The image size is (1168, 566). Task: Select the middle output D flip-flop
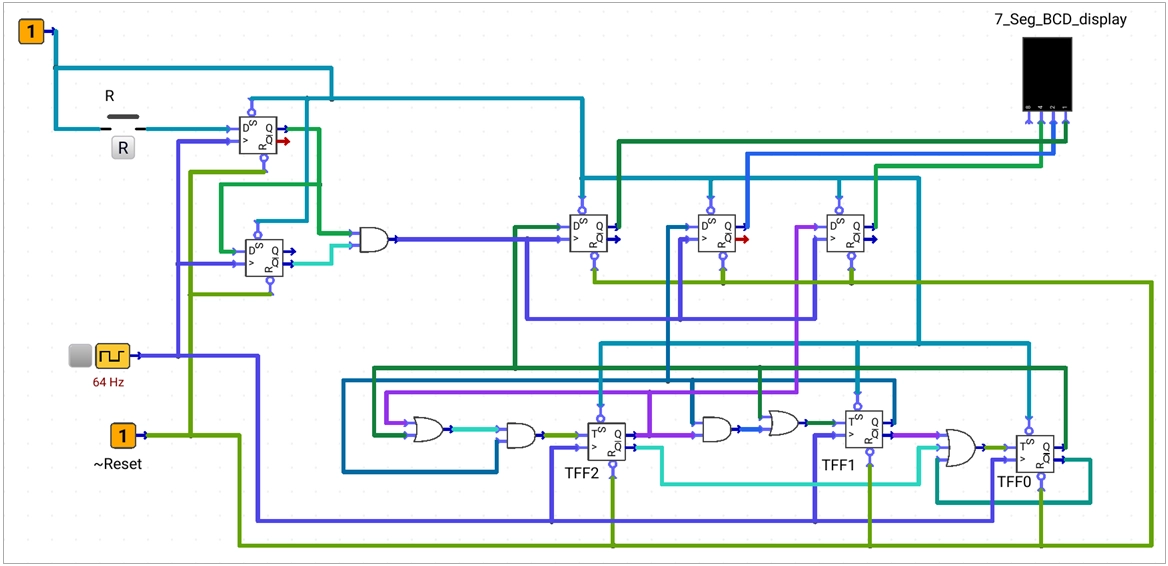tap(717, 233)
